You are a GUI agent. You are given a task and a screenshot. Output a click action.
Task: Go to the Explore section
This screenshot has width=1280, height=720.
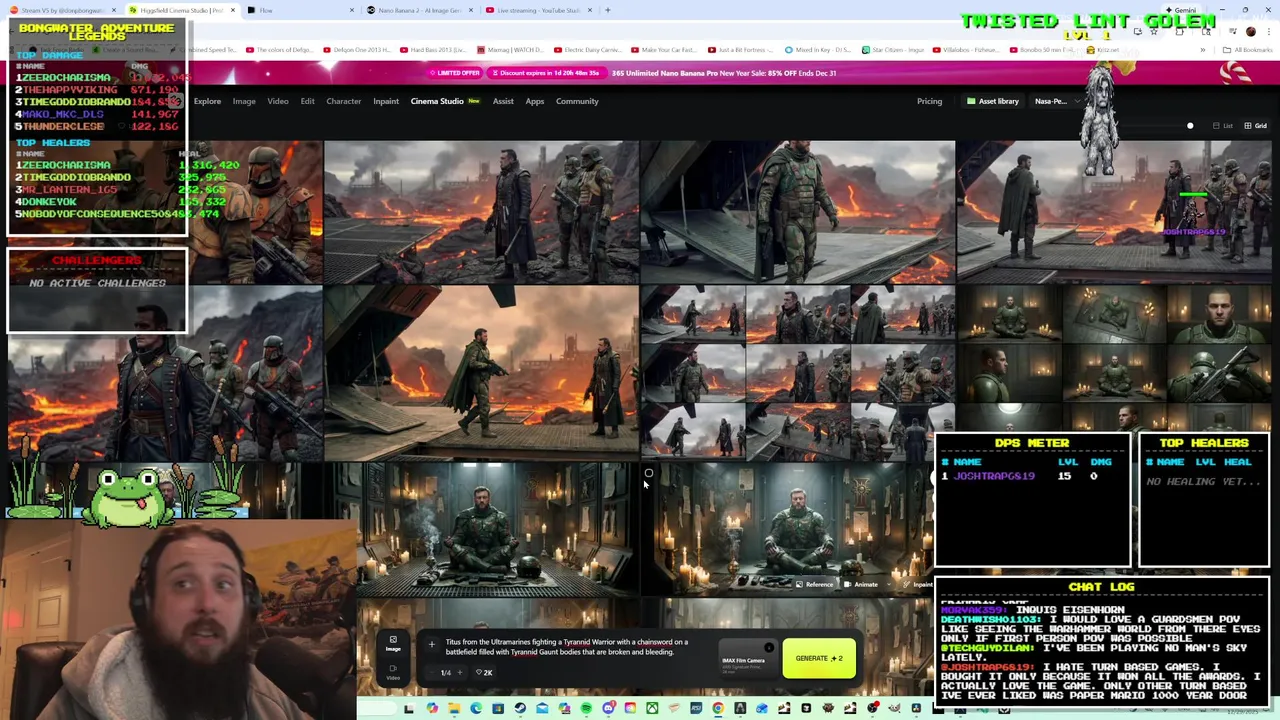(x=207, y=101)
